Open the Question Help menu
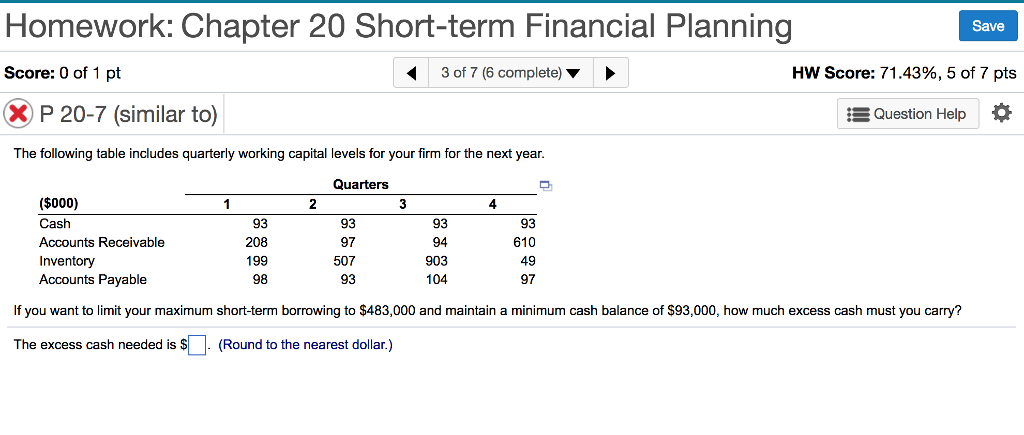The height and width of the screenshot is (435, 1024). (x=908, y=114)
